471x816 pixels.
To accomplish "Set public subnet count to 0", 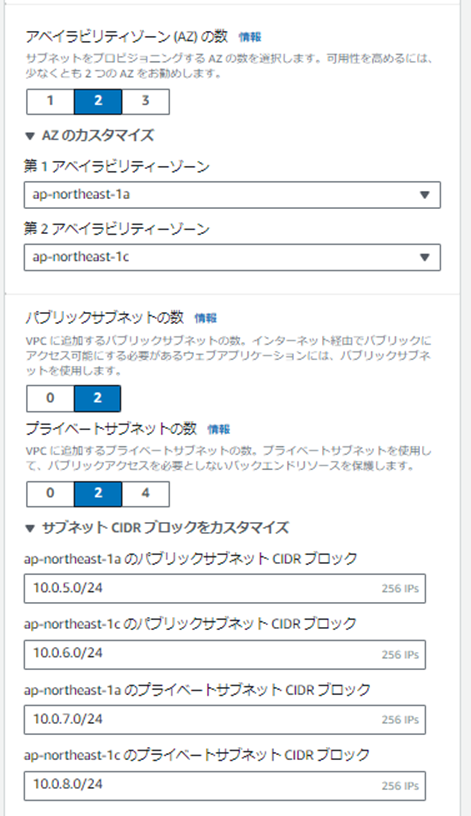I will (x=50, y=398).
